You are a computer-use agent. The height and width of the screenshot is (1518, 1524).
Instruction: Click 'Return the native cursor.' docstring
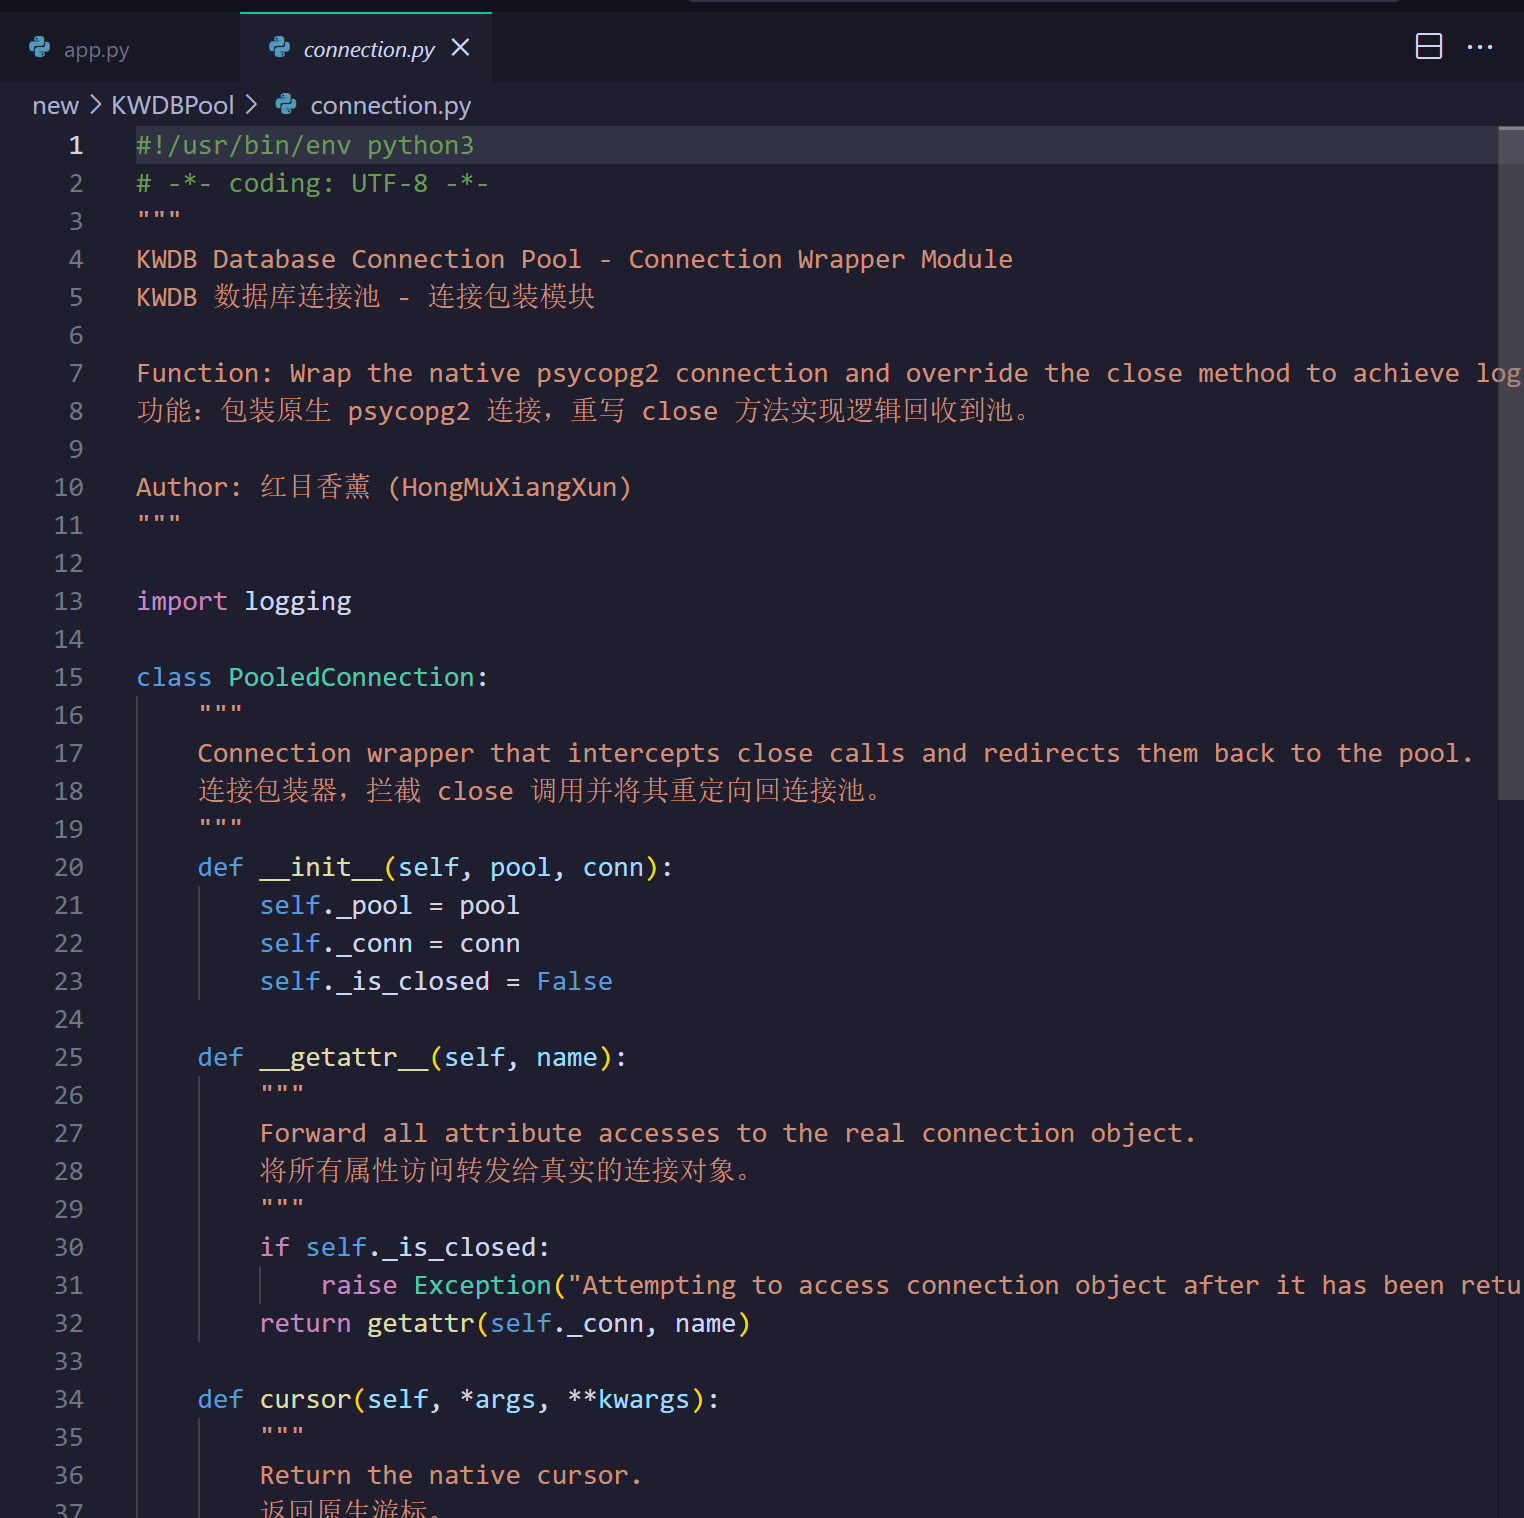pos(450,1475)
